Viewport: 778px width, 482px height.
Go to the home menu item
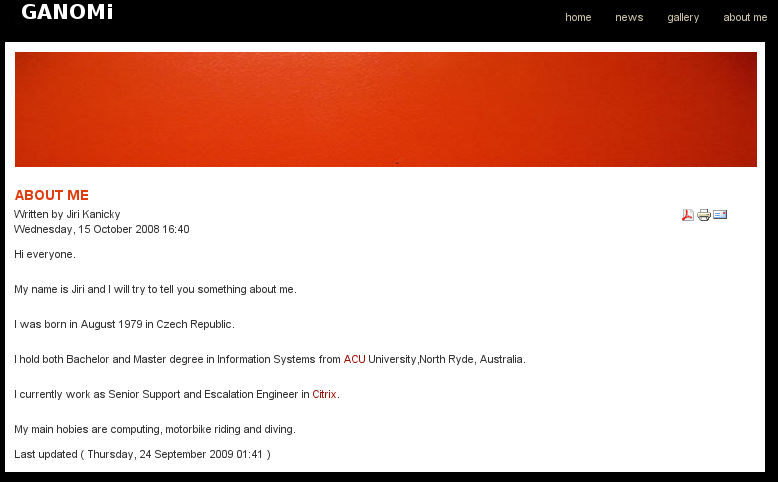coord(578,17)
